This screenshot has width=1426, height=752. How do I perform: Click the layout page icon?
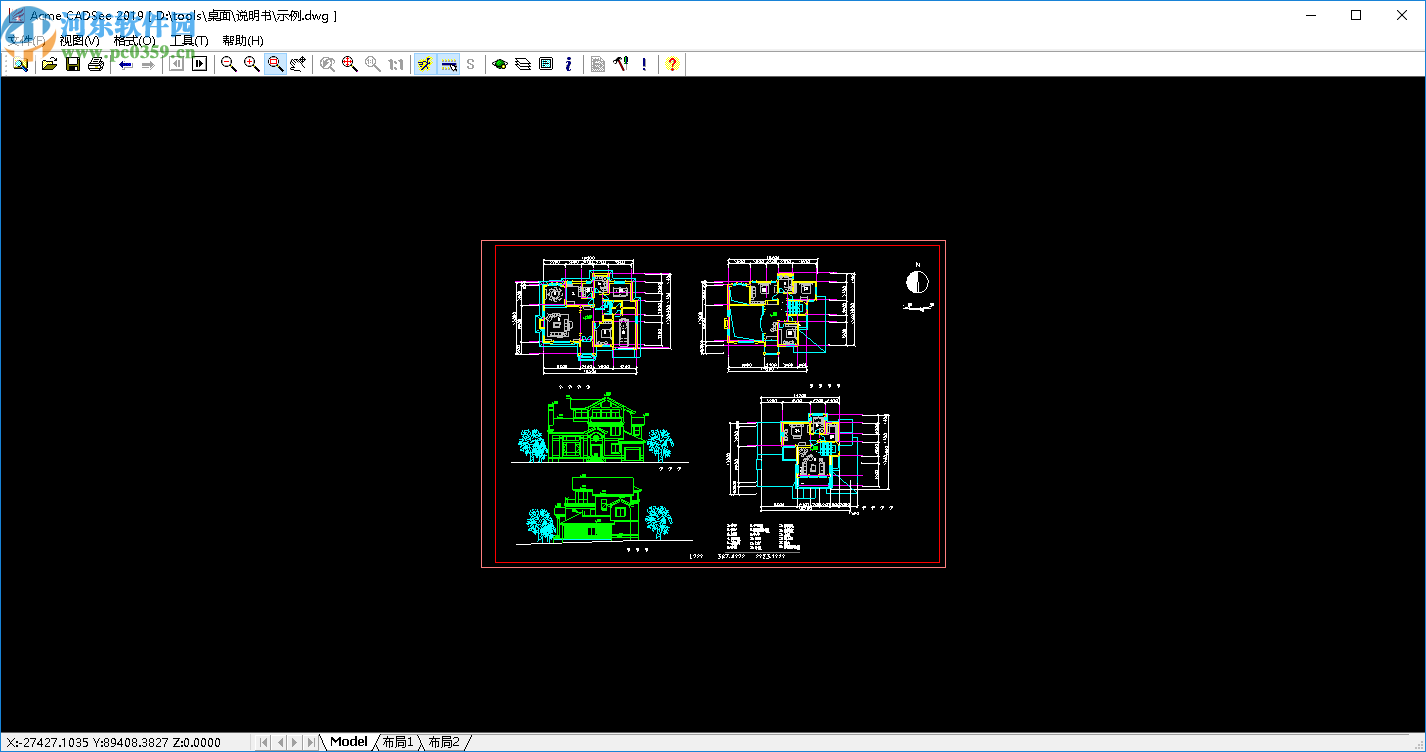point(546,64)
